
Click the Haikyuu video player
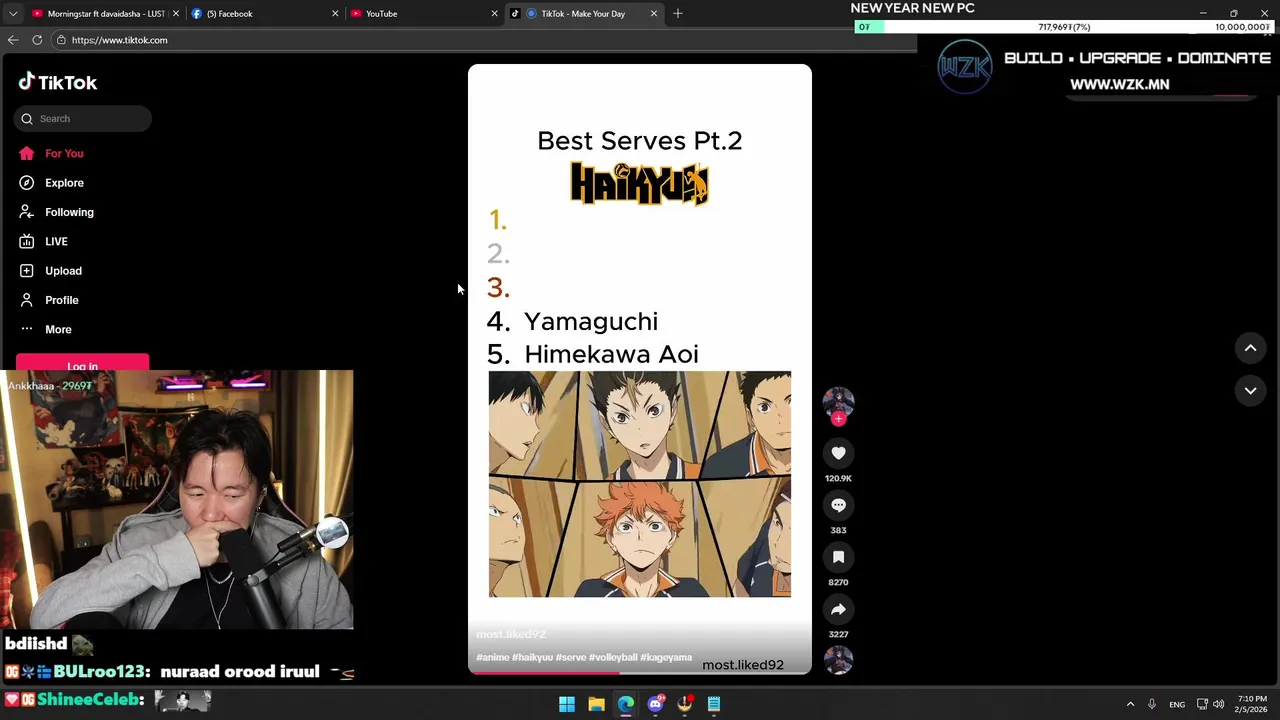pyautogui.click(x=640, y=369)
